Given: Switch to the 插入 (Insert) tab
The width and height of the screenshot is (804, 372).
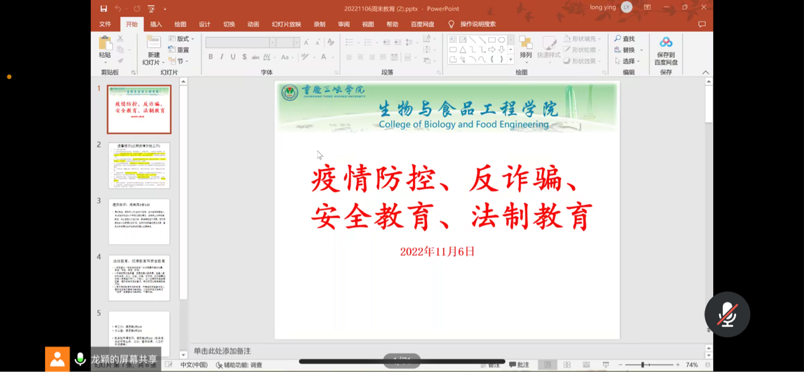Looking at the screenshot, I should pyautogui.click(x=156, y=24).
